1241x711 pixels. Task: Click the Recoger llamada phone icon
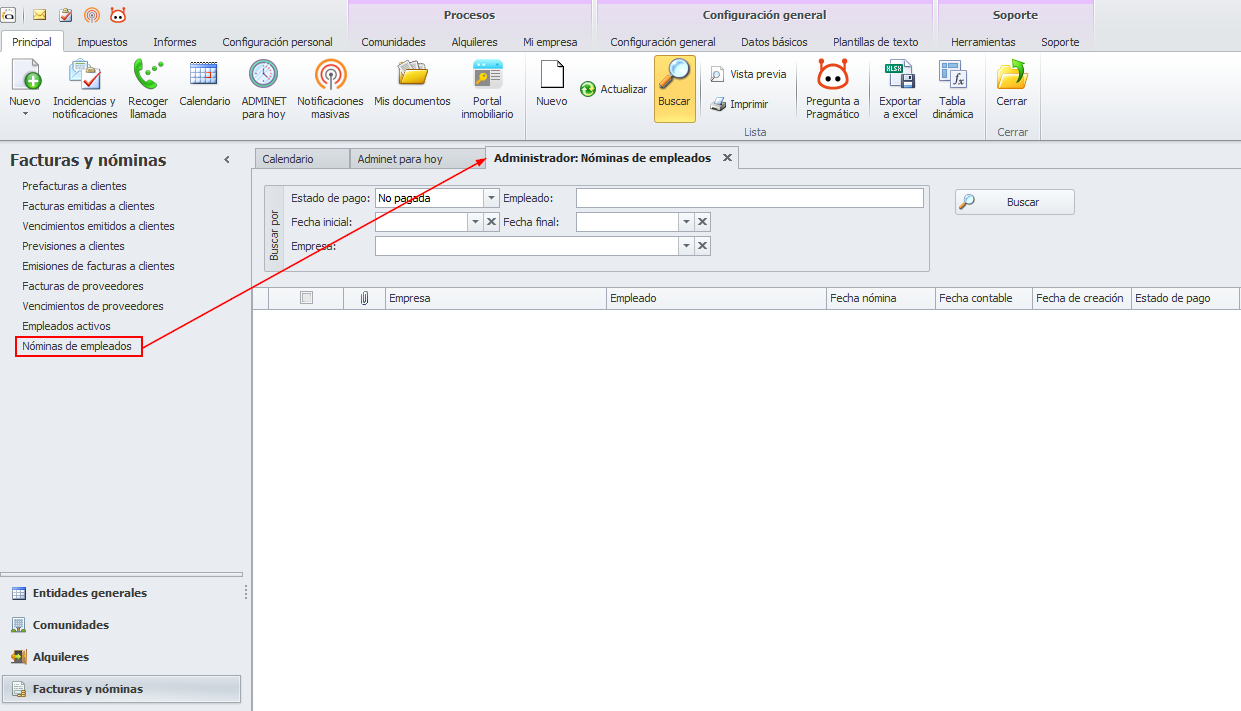[x=148, y=89]
